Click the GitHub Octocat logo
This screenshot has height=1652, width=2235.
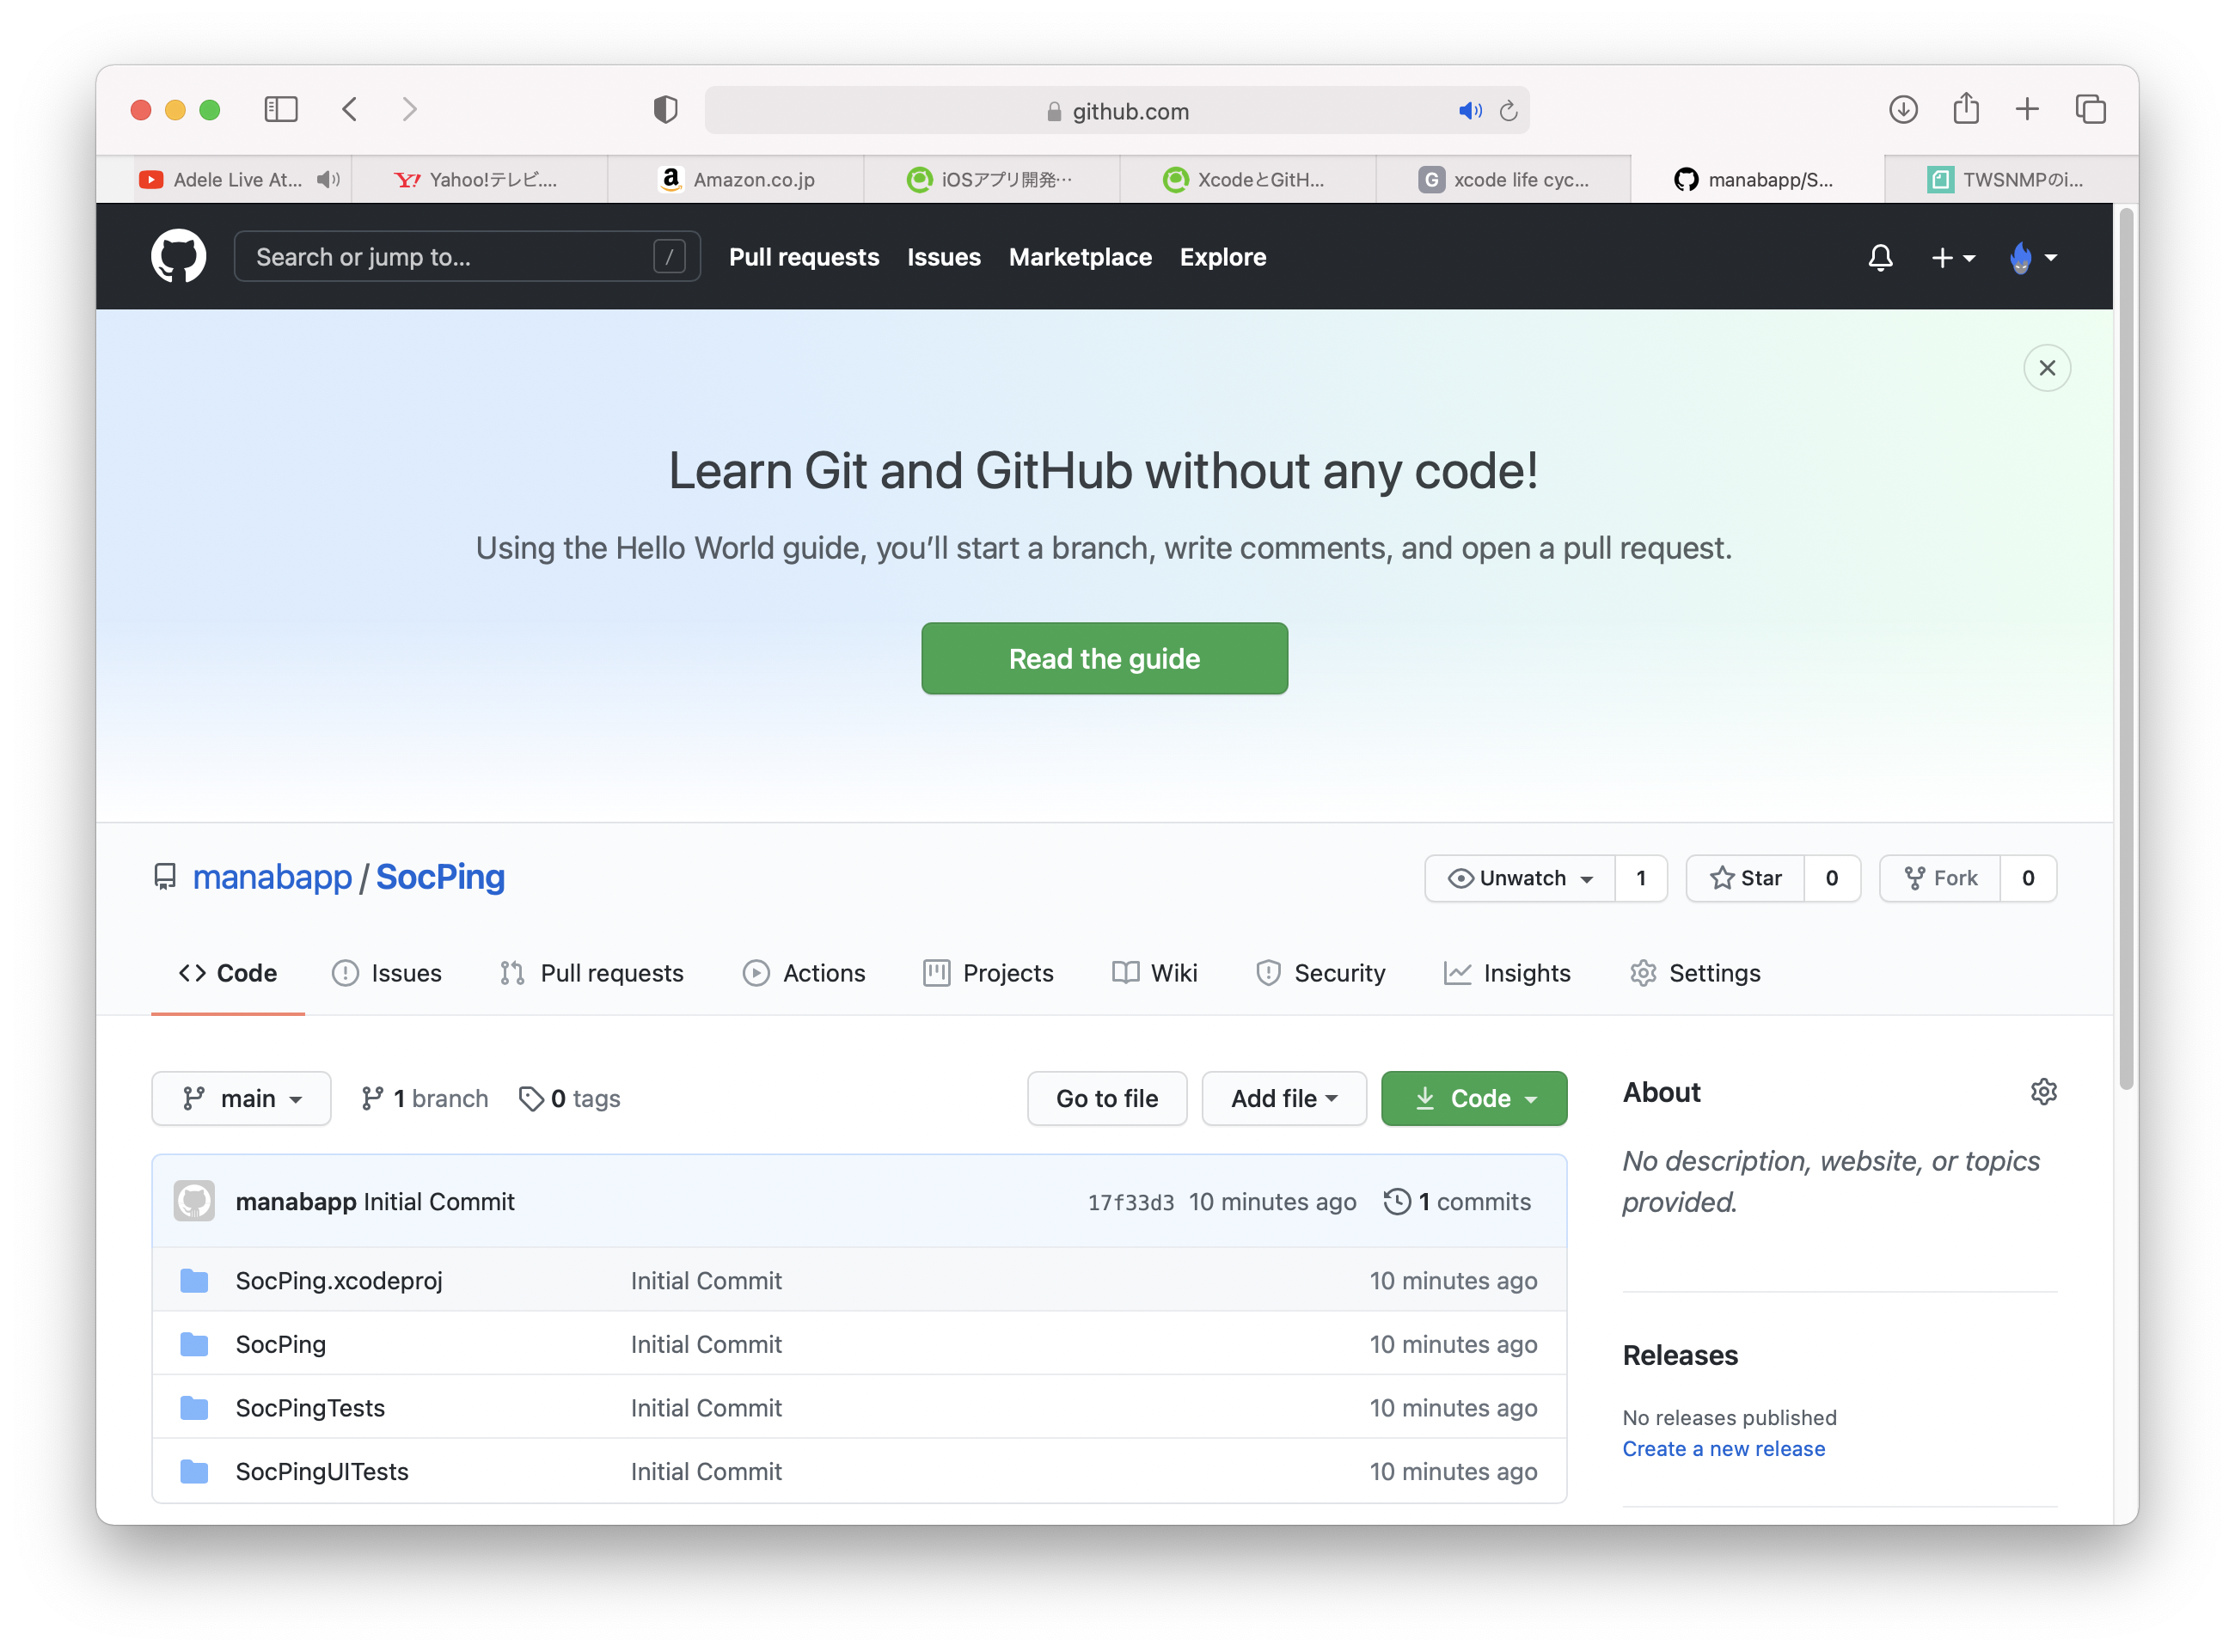click(x=178, y=256)
